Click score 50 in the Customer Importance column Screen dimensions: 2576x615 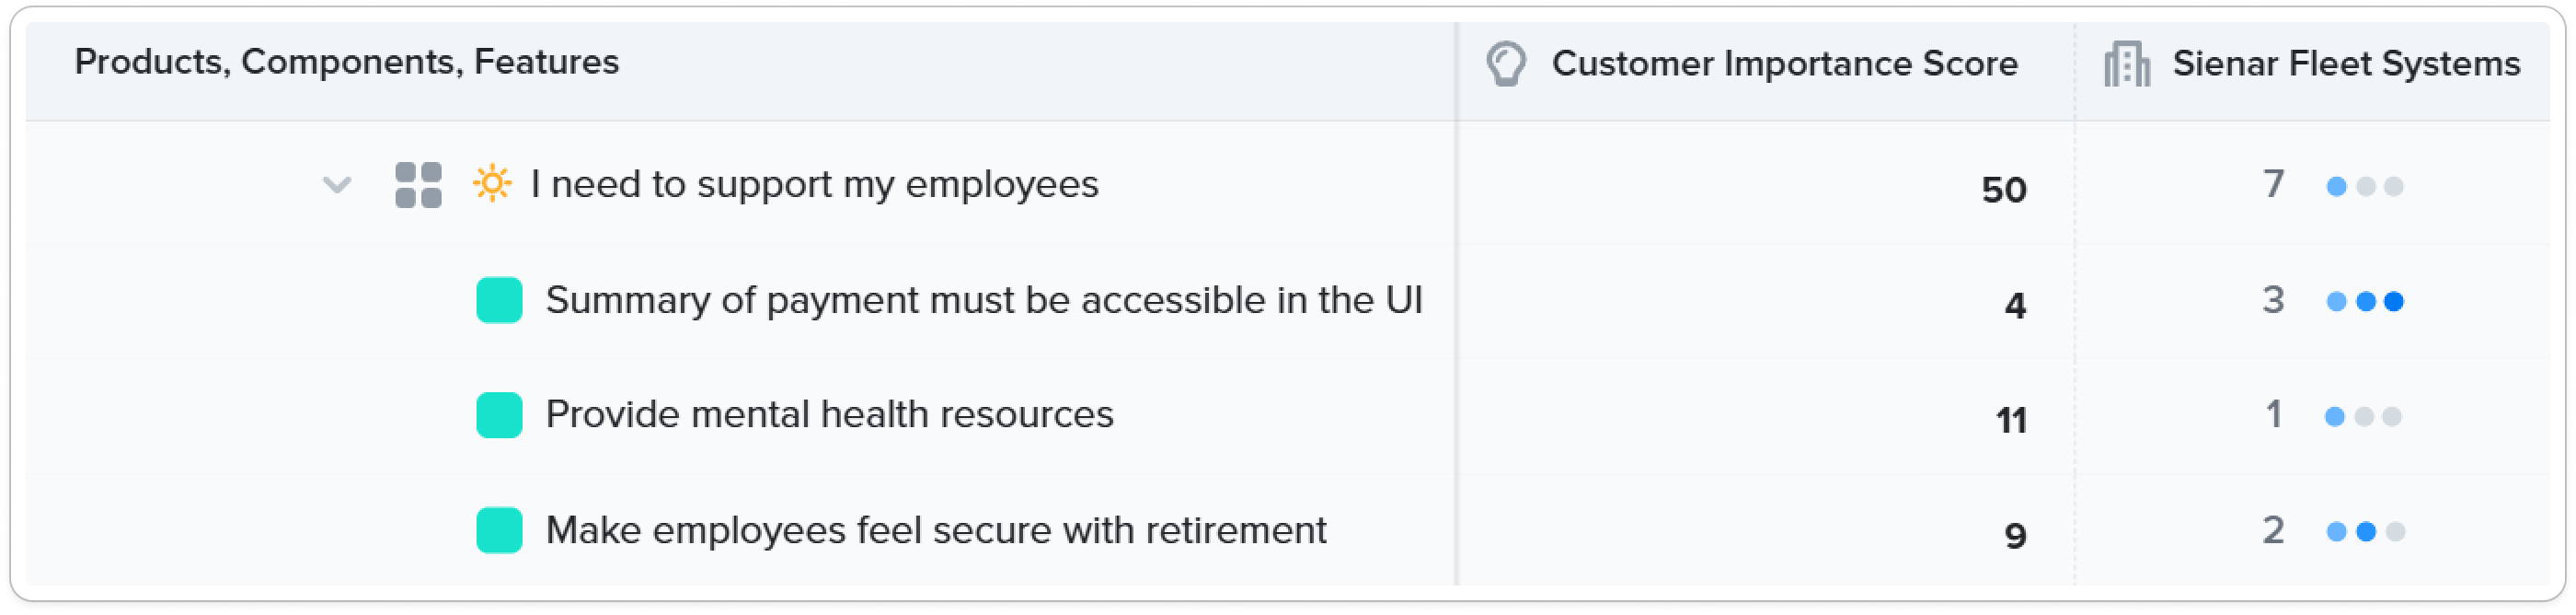tap(2004, 190)
